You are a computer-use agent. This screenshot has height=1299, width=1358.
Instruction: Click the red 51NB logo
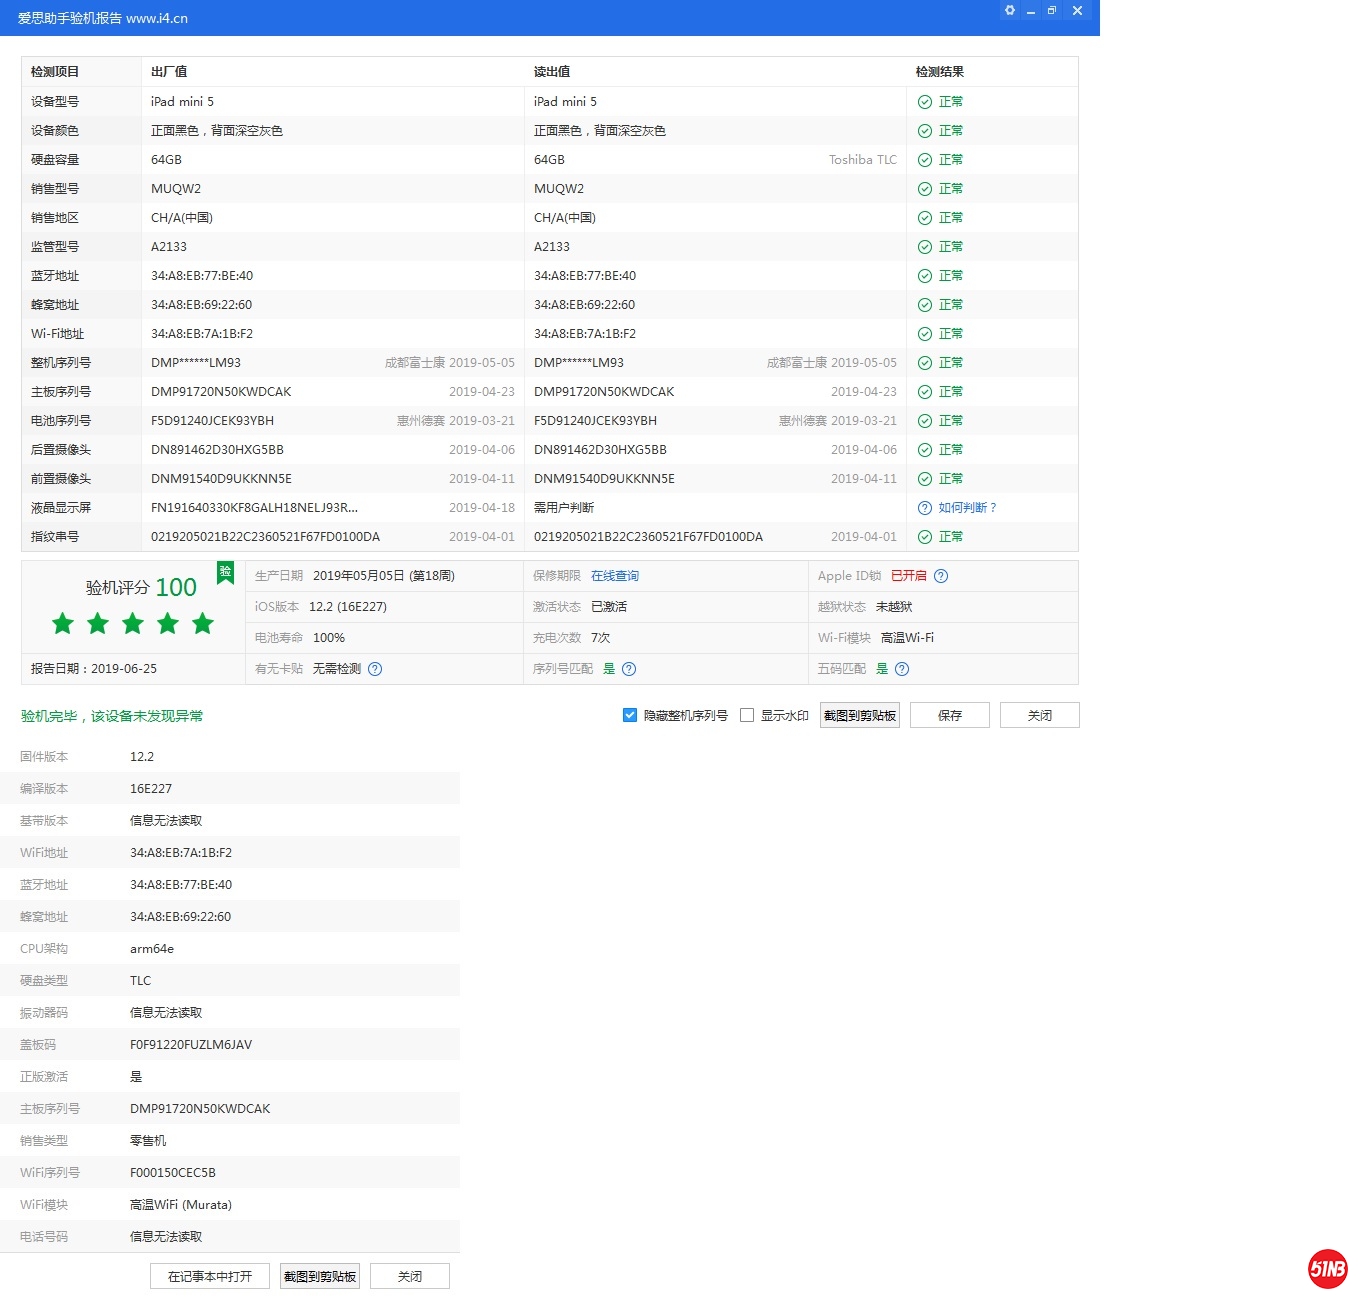click(x=1327, y=1269)
